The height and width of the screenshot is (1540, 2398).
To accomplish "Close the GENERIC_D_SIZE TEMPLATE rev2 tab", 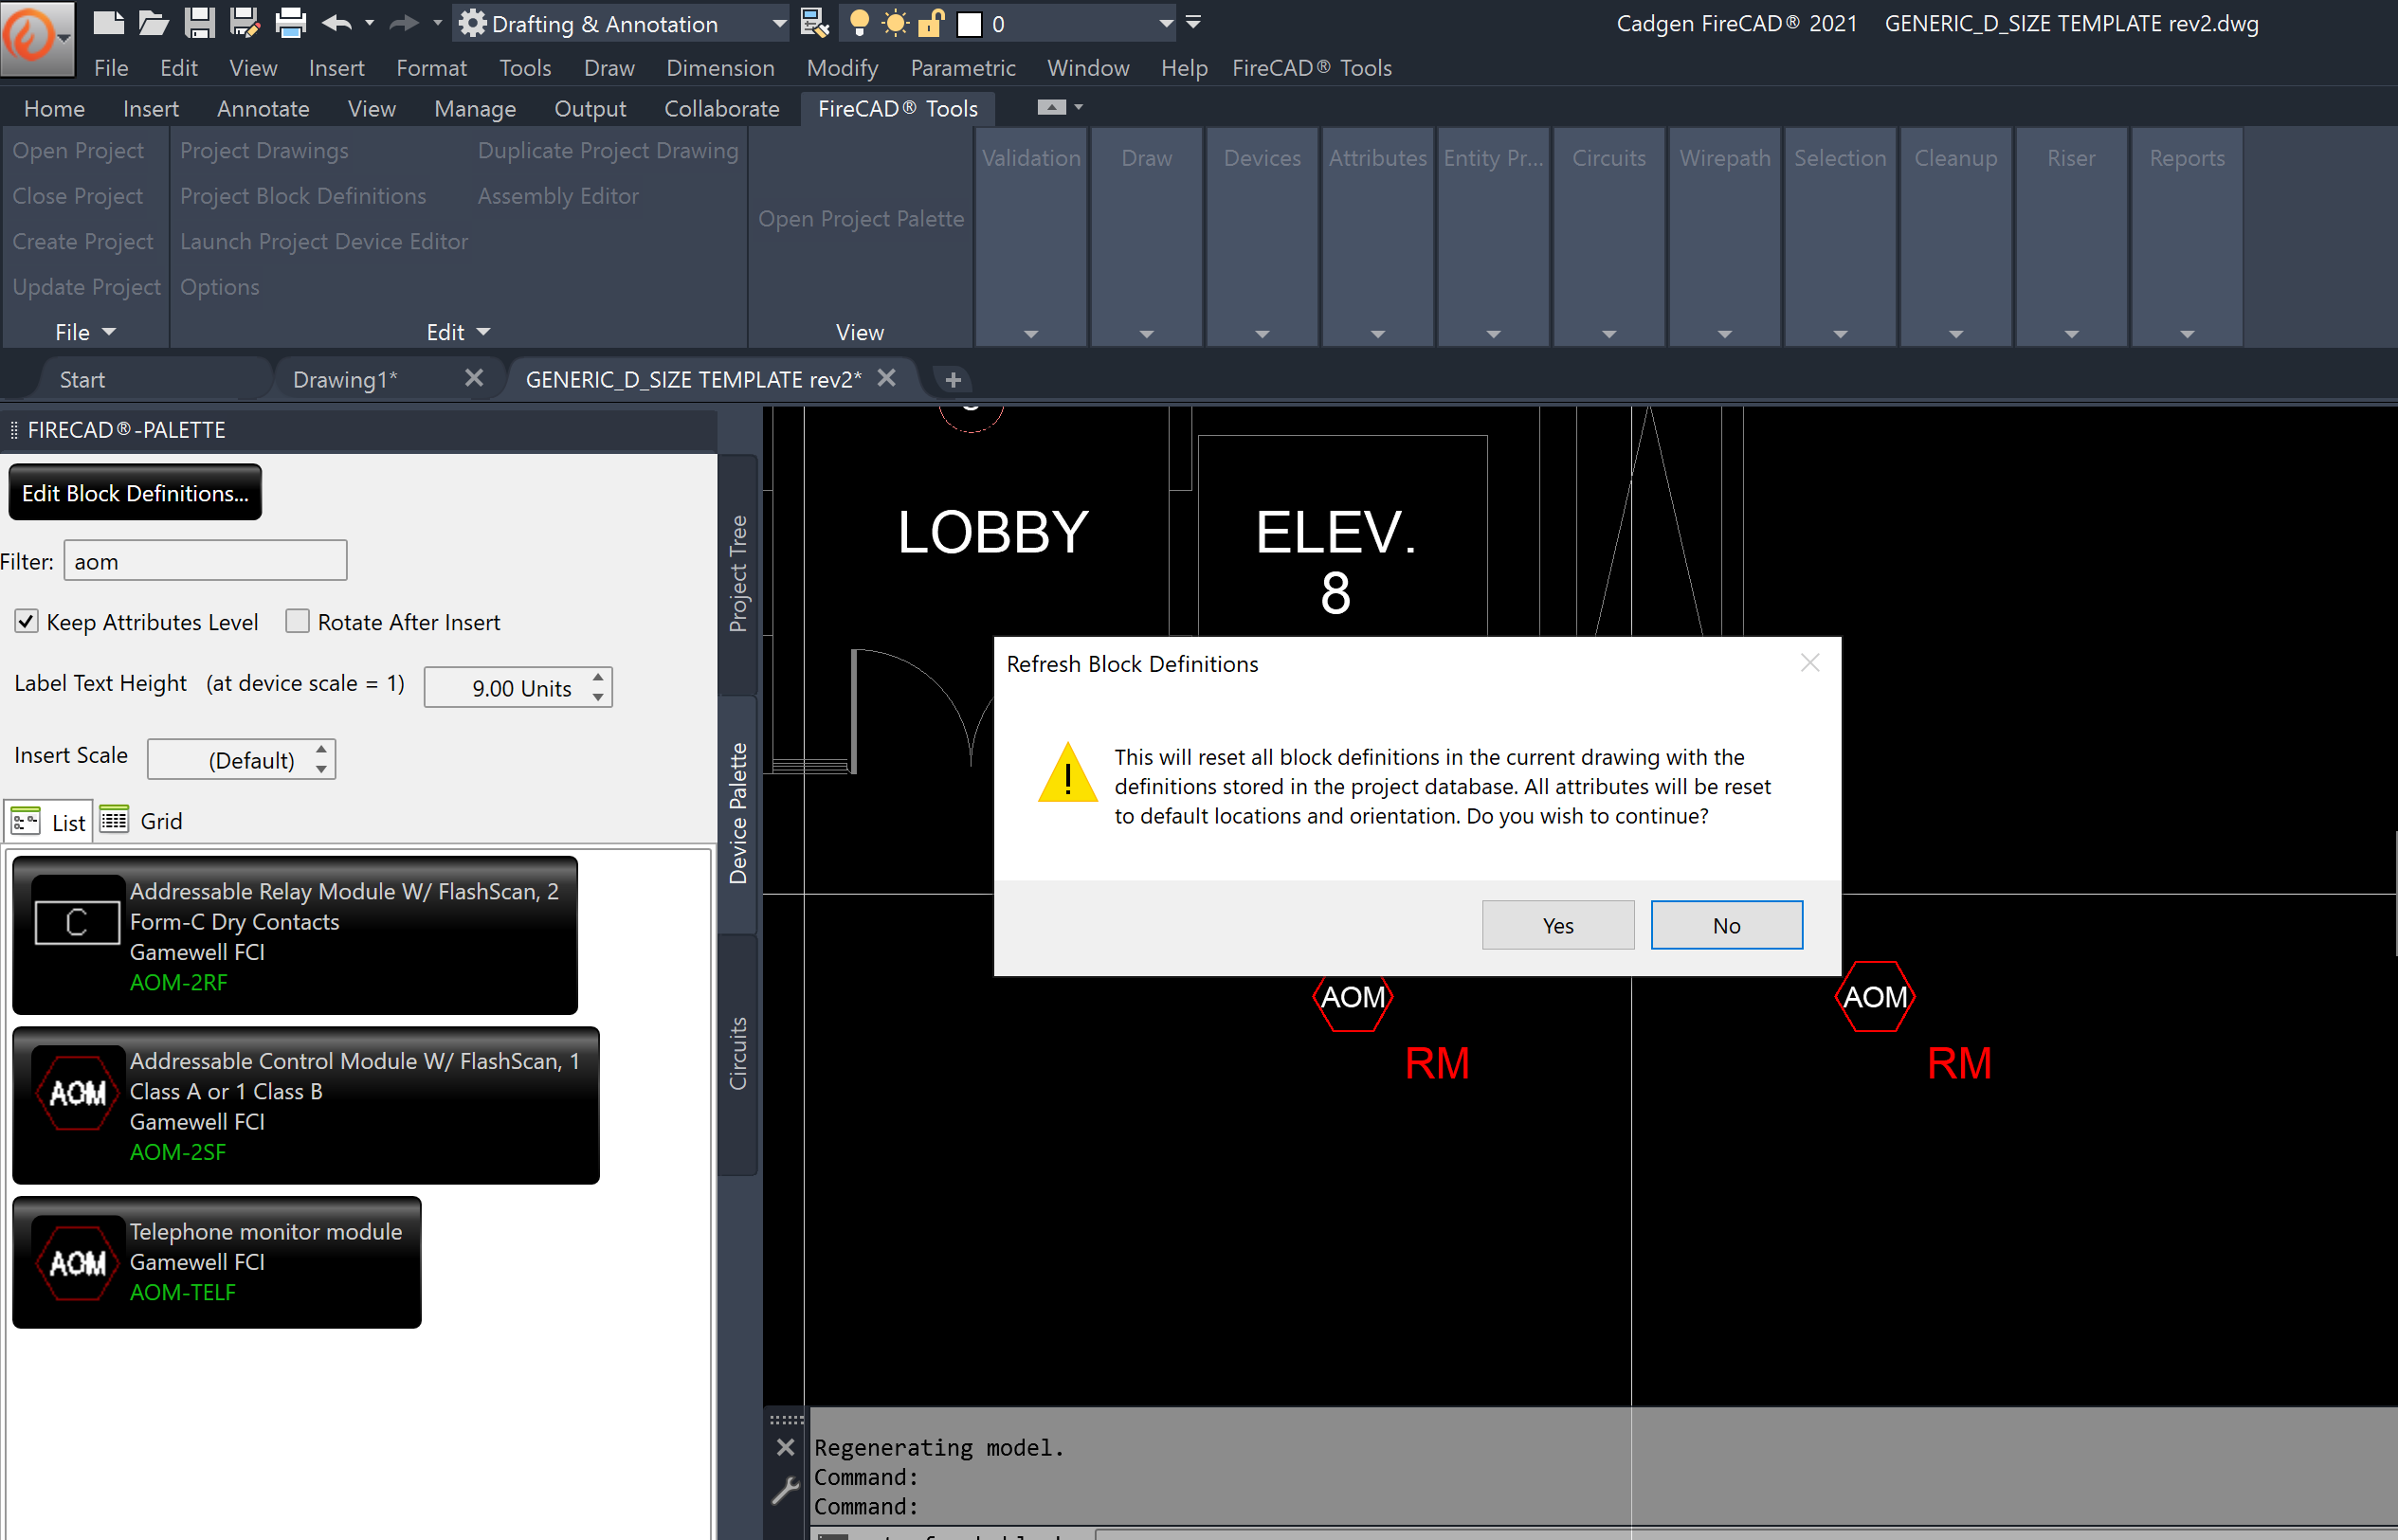I will click(x=886, y=378).
